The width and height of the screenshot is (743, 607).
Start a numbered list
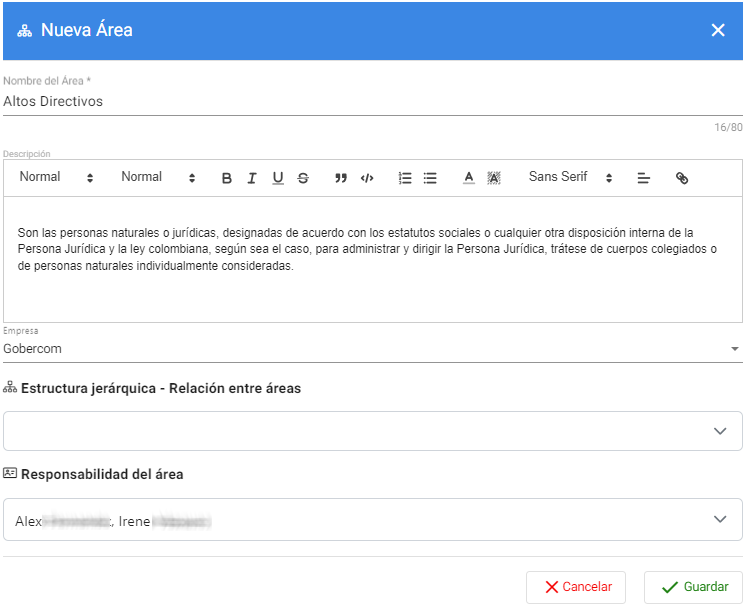405,178
